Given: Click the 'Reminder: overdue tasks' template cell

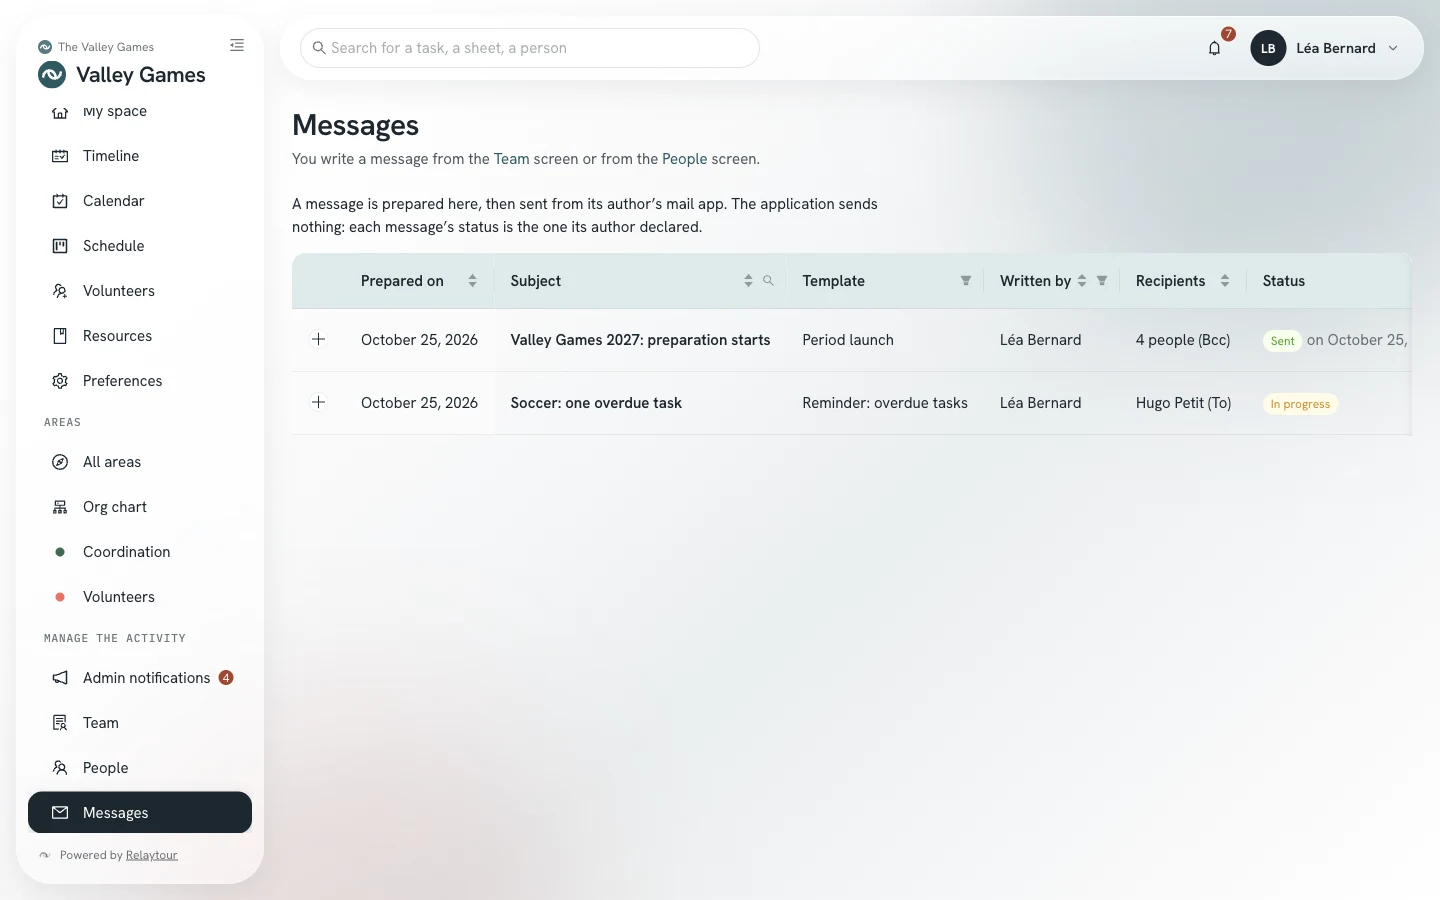Looking at the screenshot, I should (885, 403).
